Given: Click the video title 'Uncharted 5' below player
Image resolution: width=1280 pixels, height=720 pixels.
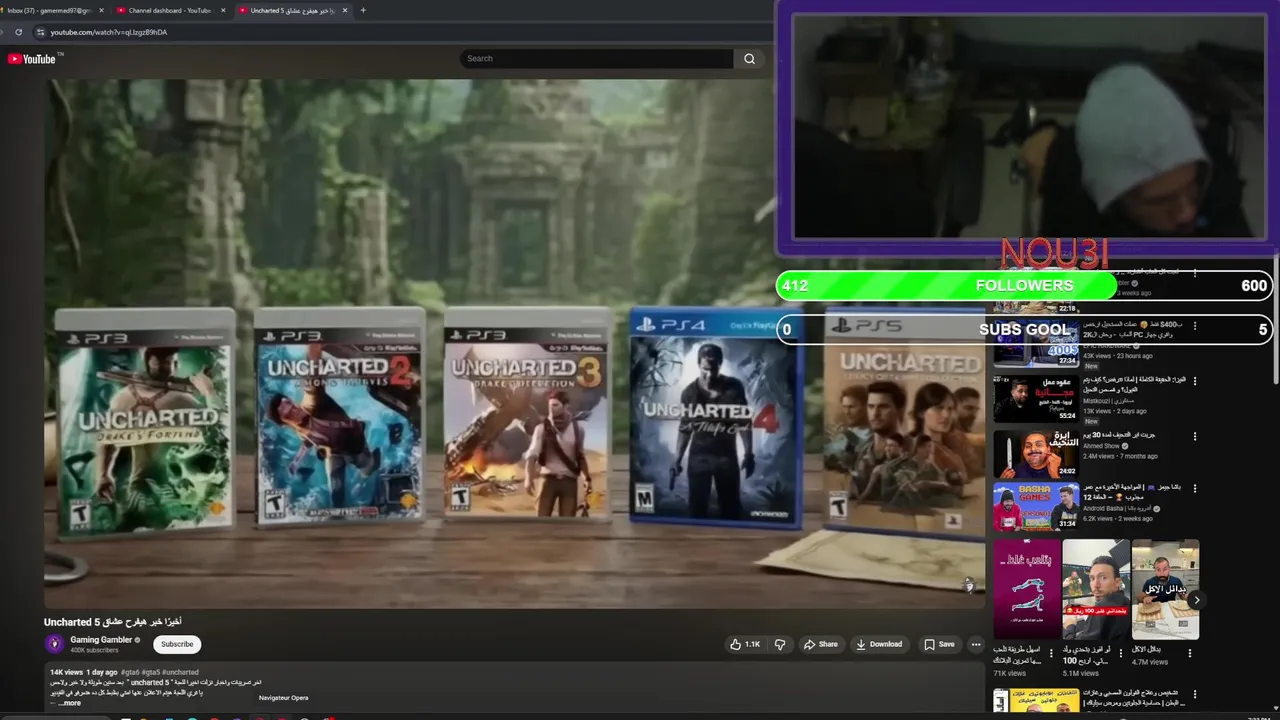Looking at the screenshot, I should pos(113,622).
